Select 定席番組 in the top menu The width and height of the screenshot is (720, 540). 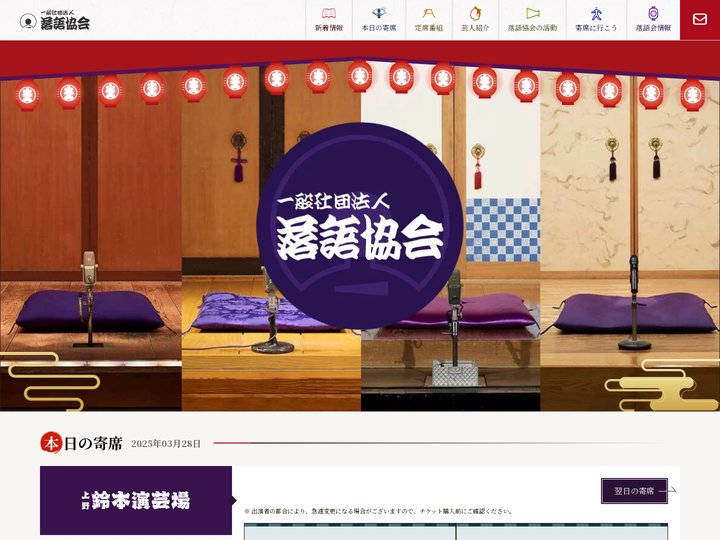coord(429,20)
